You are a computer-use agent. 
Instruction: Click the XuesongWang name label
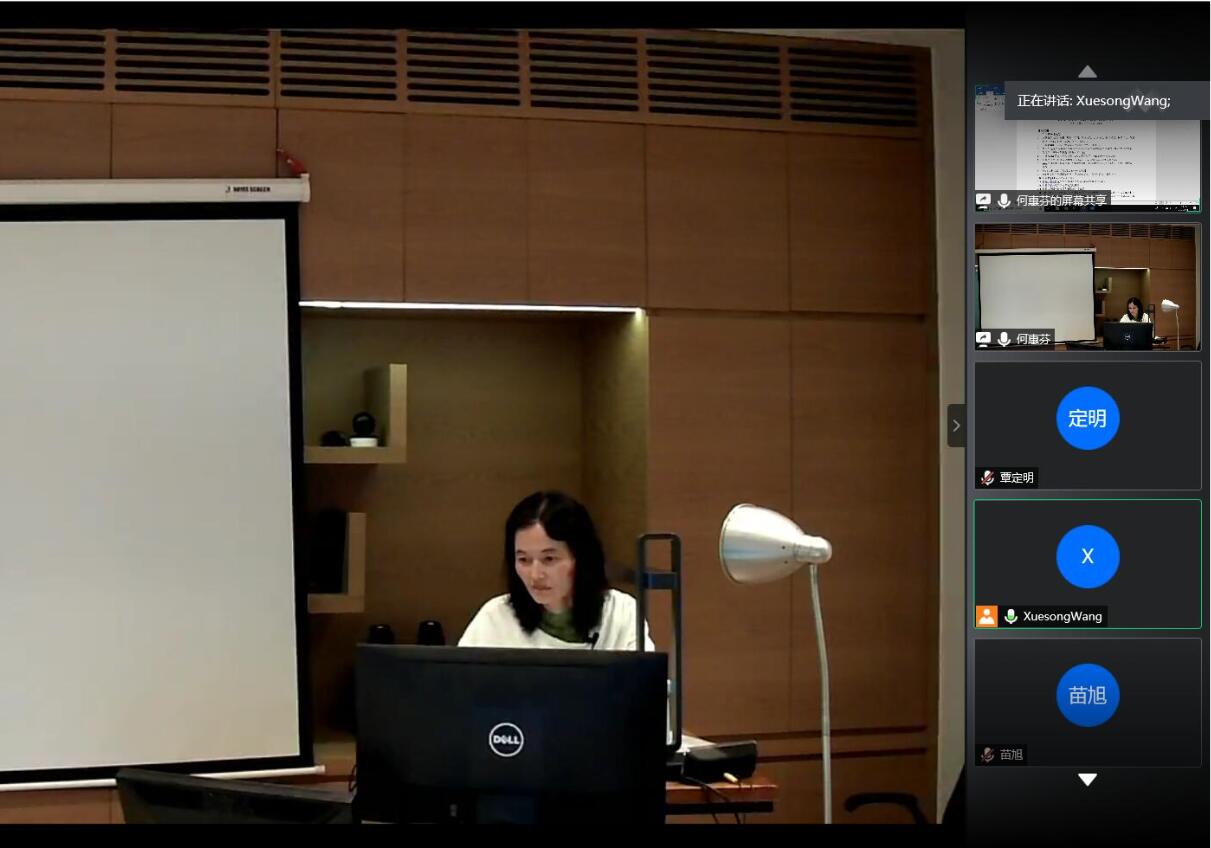[x=1062, y=616]
